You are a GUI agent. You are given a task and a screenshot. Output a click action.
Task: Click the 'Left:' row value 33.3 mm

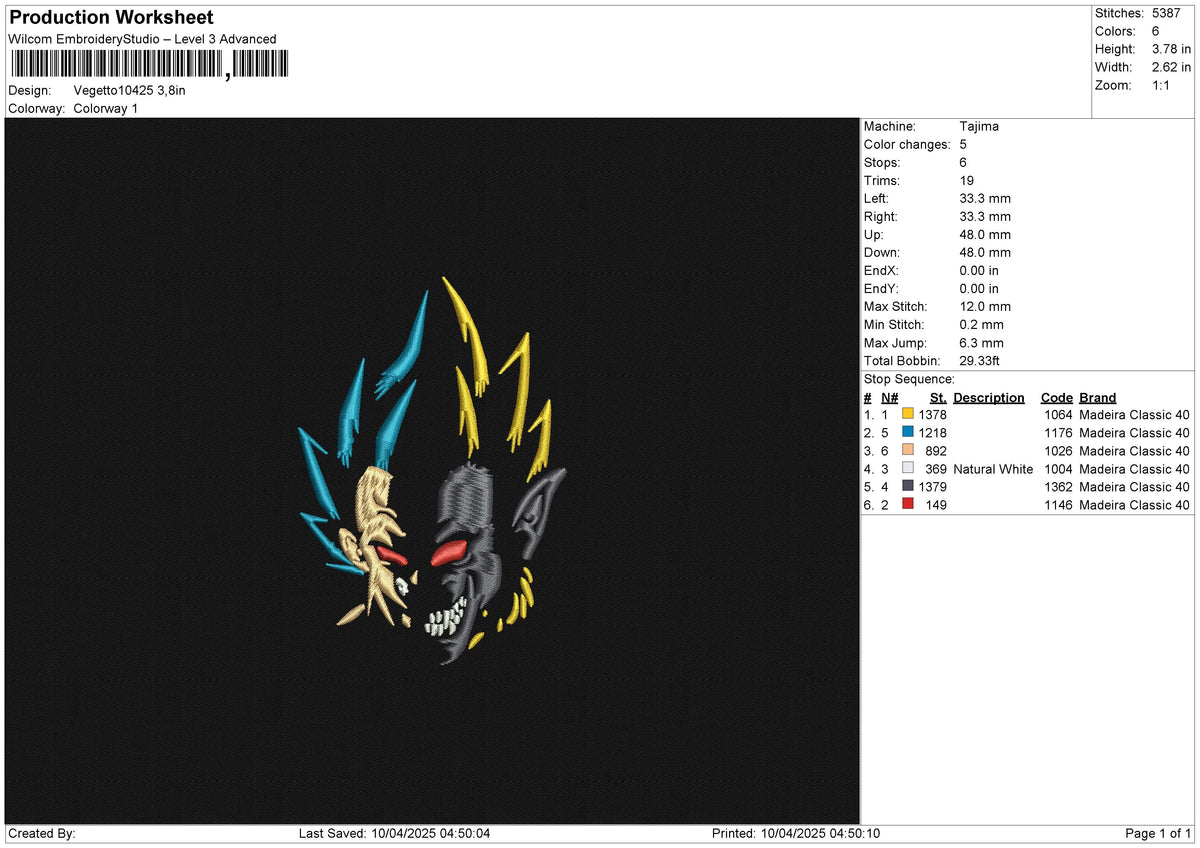(985, 198)
